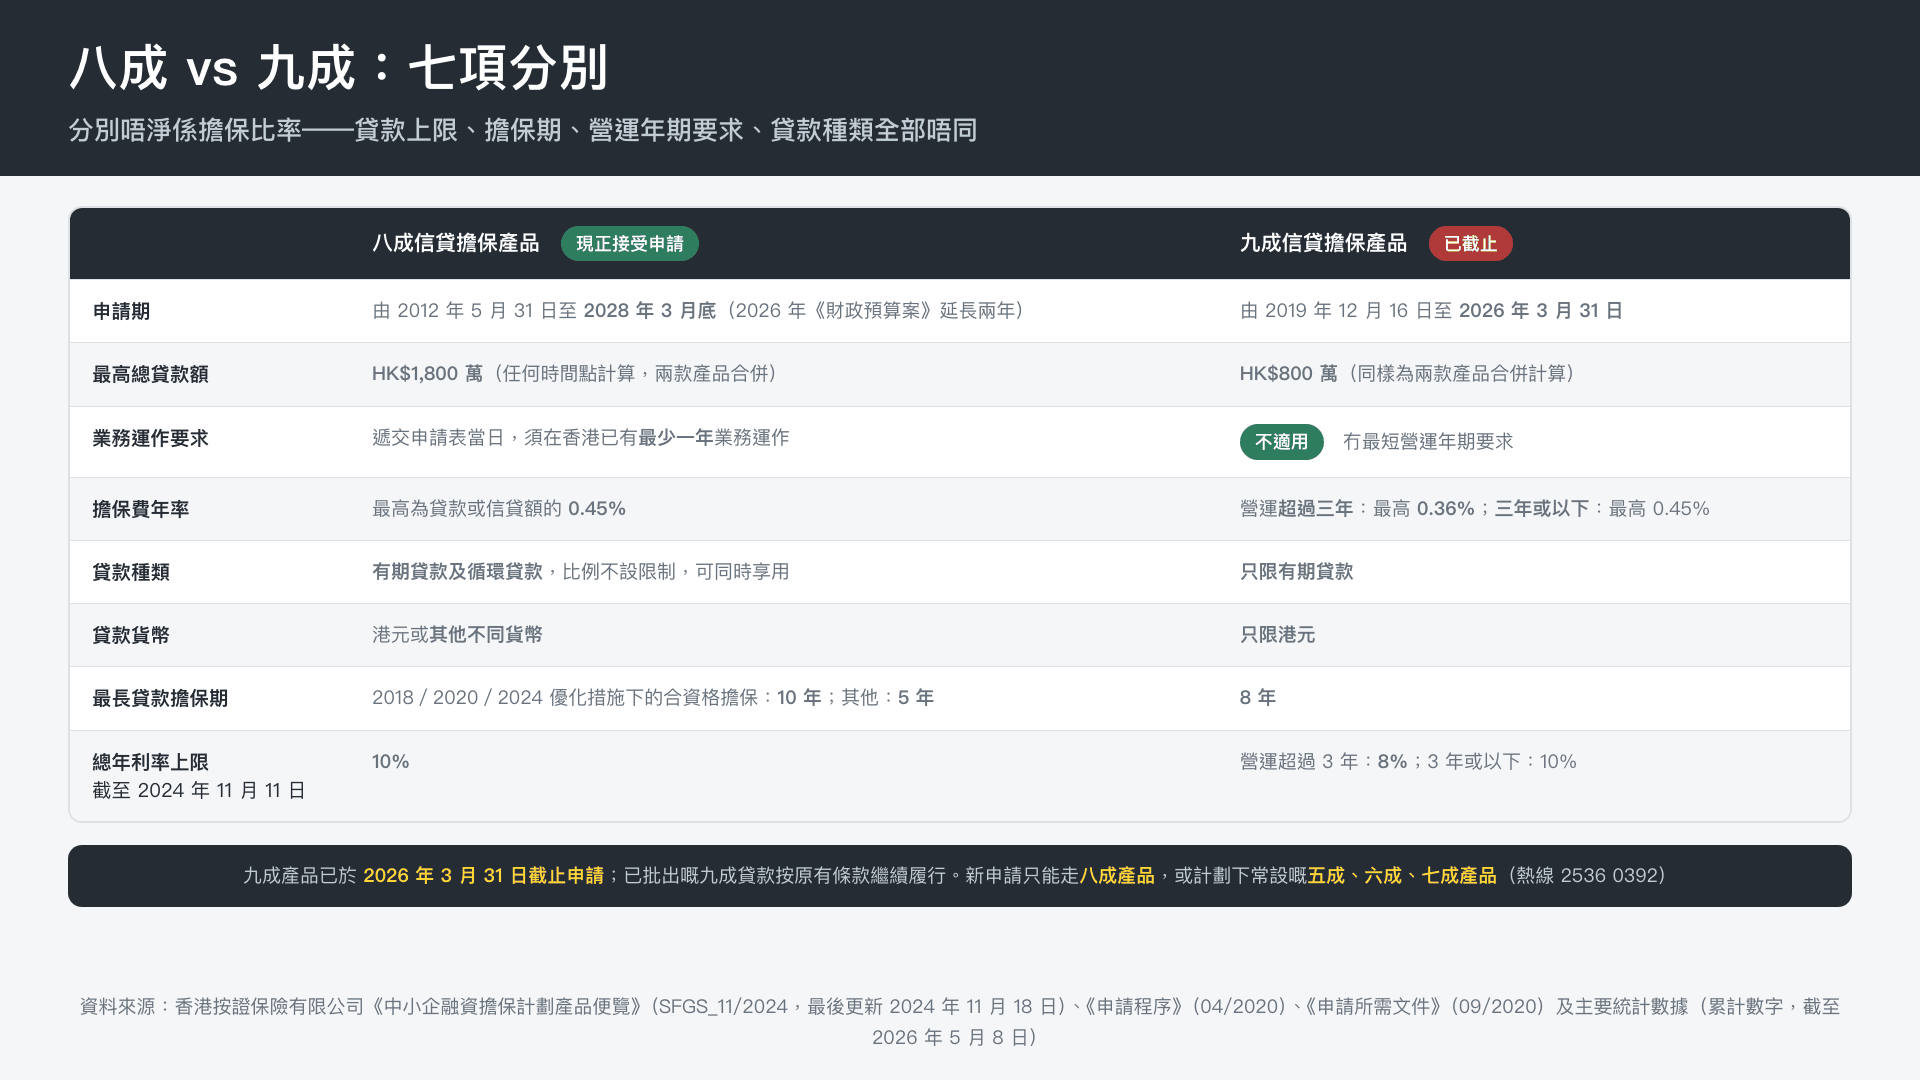This screenshot has height=1080, width=1920.
Task: Click the 8 年 cell
Action: click(1258, 698)
